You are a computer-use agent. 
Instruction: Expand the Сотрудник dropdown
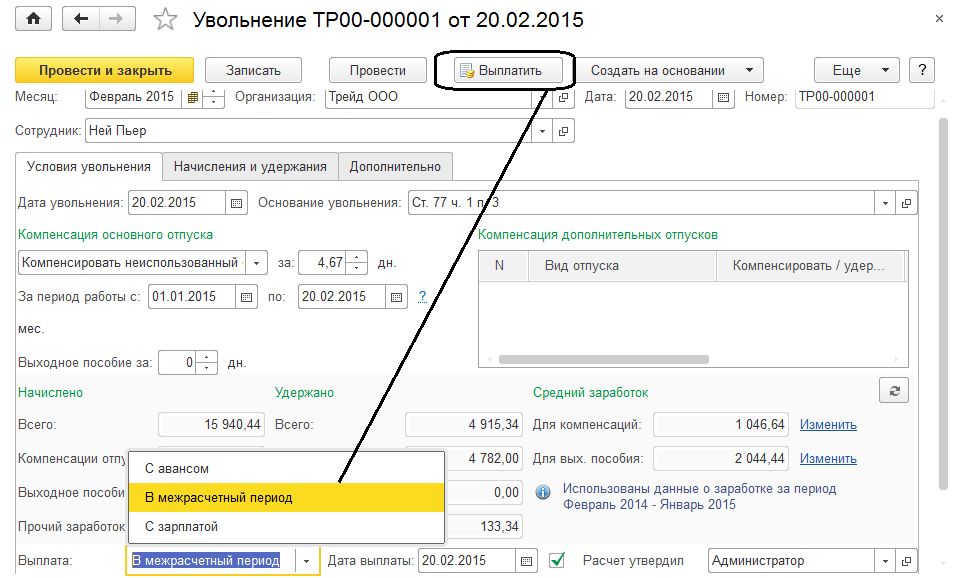(x=542, y=131)
